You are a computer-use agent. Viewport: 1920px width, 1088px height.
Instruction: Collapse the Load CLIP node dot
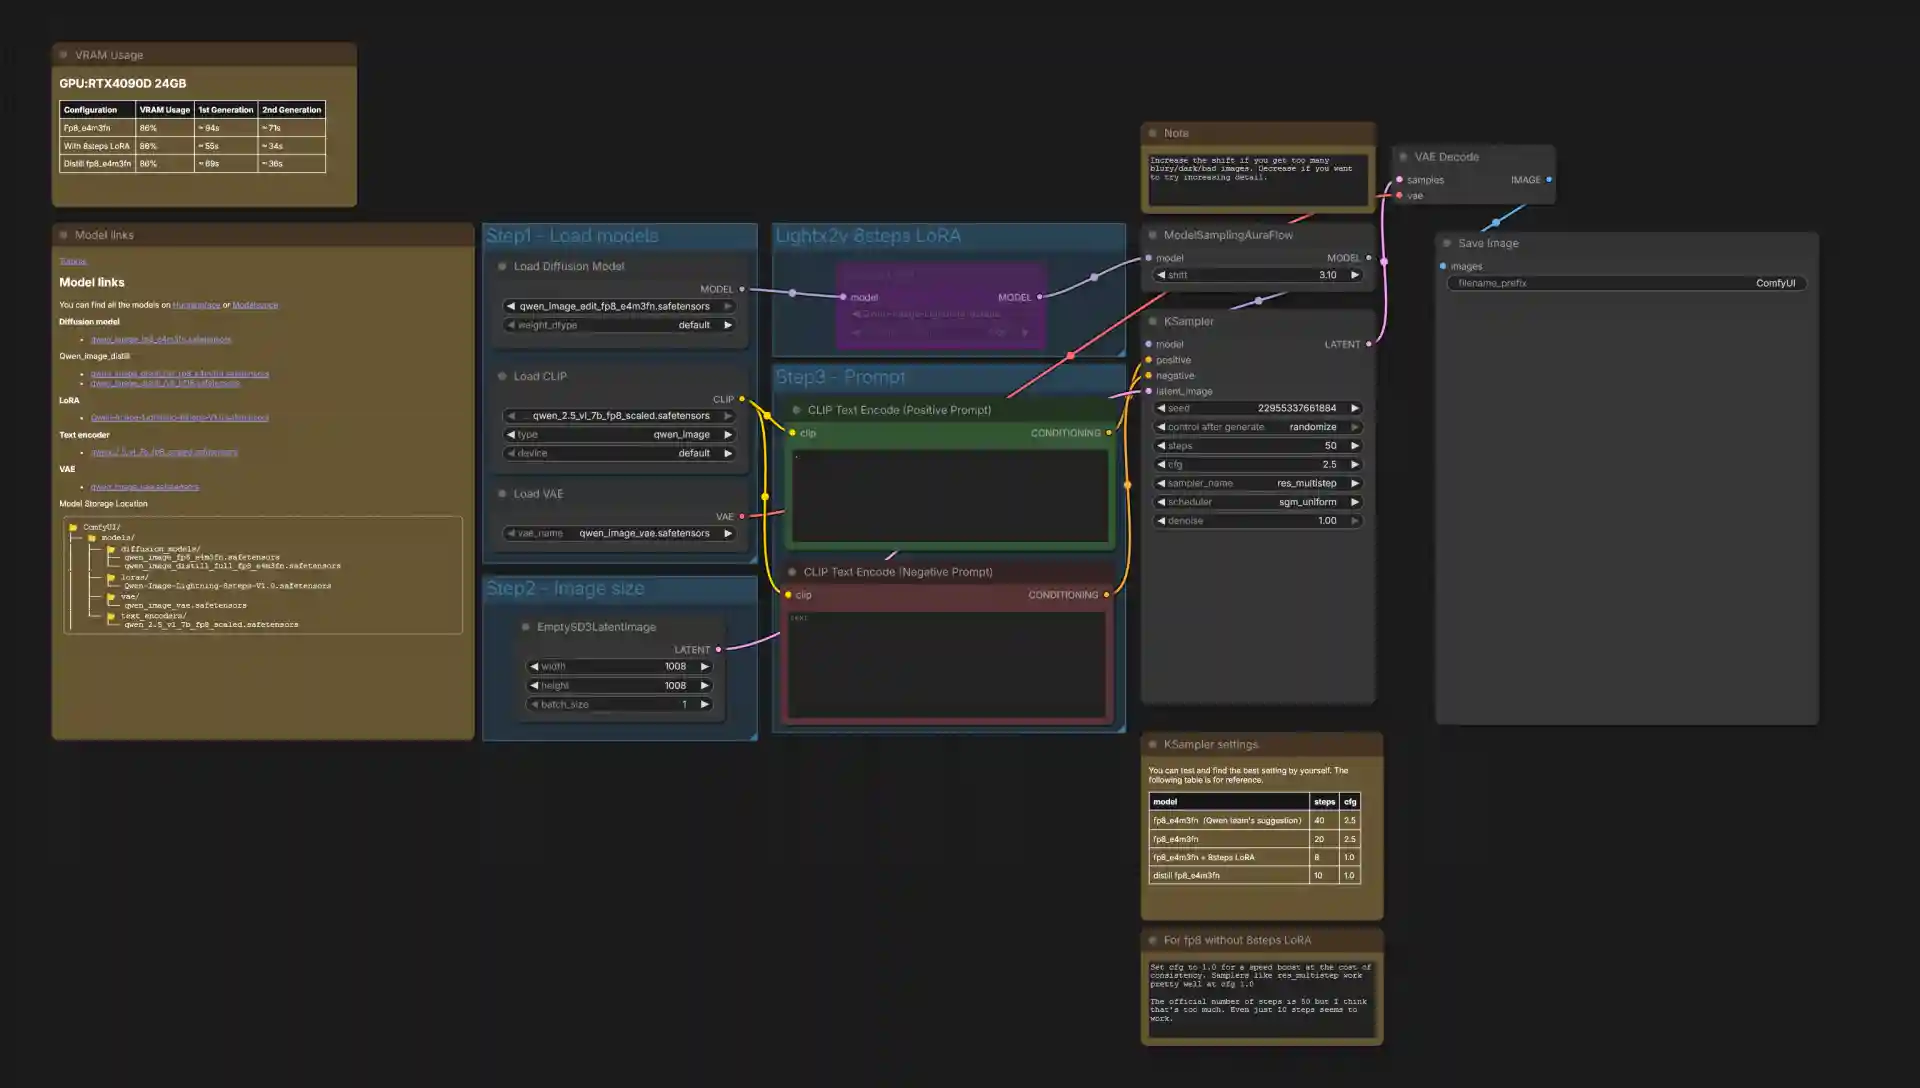pos(502,377)
